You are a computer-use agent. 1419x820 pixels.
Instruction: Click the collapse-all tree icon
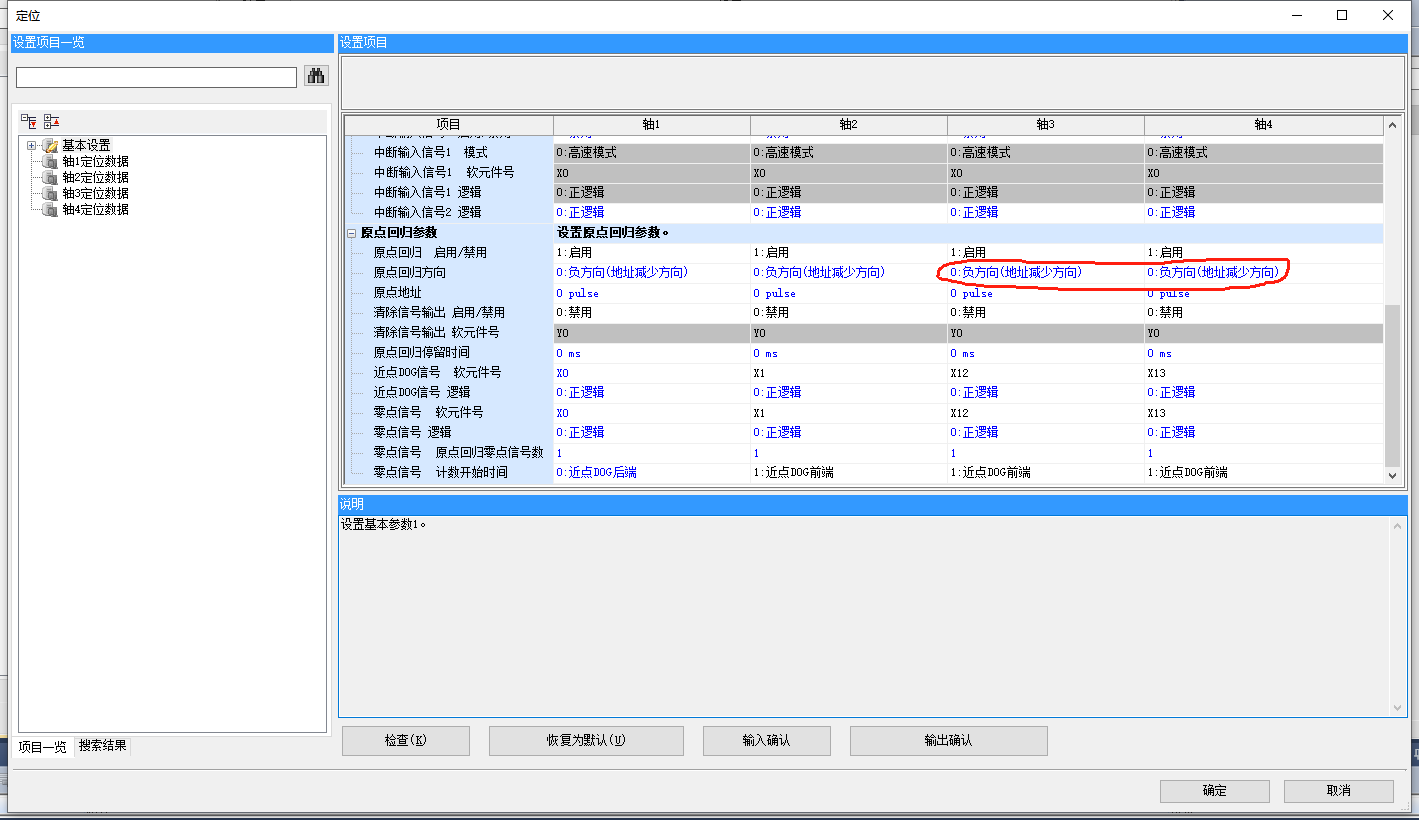click(x=51, y=121)
